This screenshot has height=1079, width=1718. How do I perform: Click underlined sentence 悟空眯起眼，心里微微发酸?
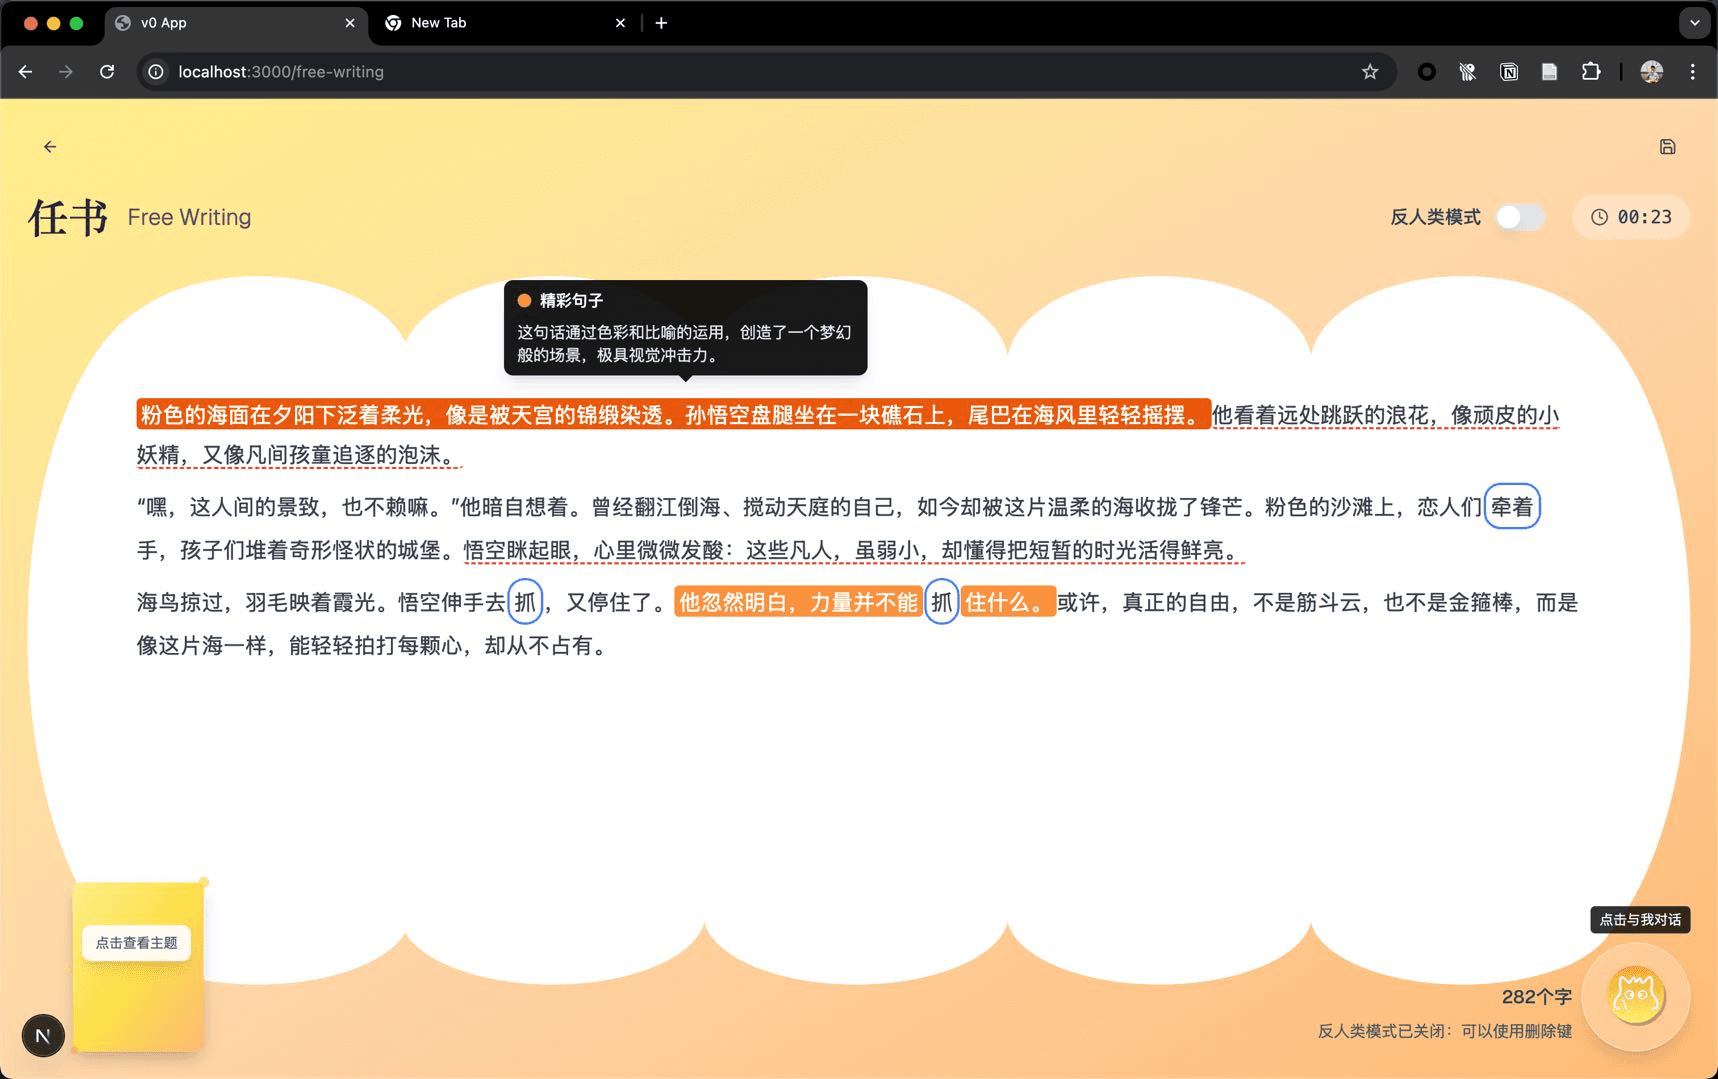[x=593, y=550]
